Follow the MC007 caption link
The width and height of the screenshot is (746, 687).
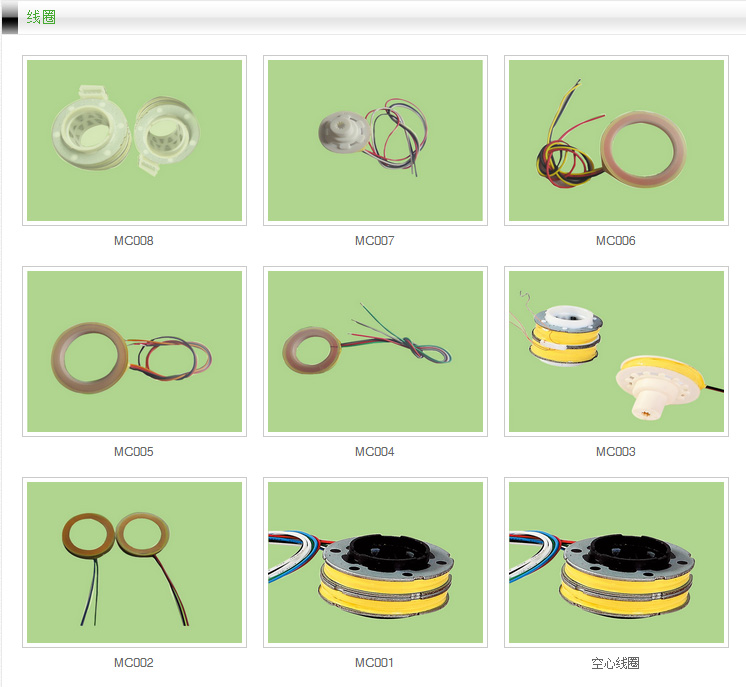[375, 241]
